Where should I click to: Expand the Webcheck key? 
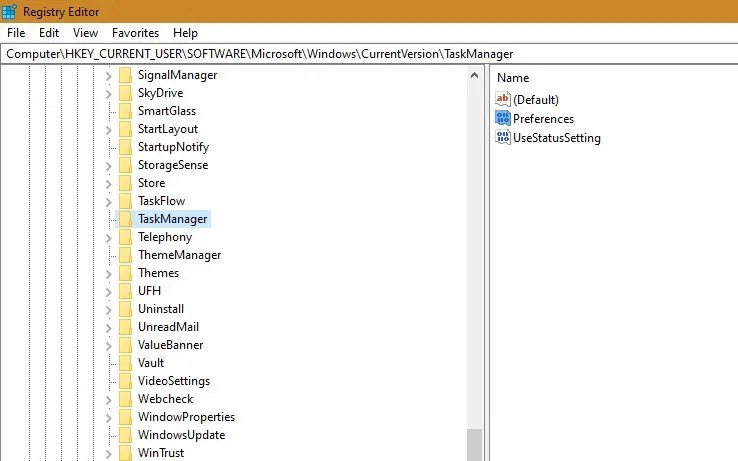coord(108,400)
